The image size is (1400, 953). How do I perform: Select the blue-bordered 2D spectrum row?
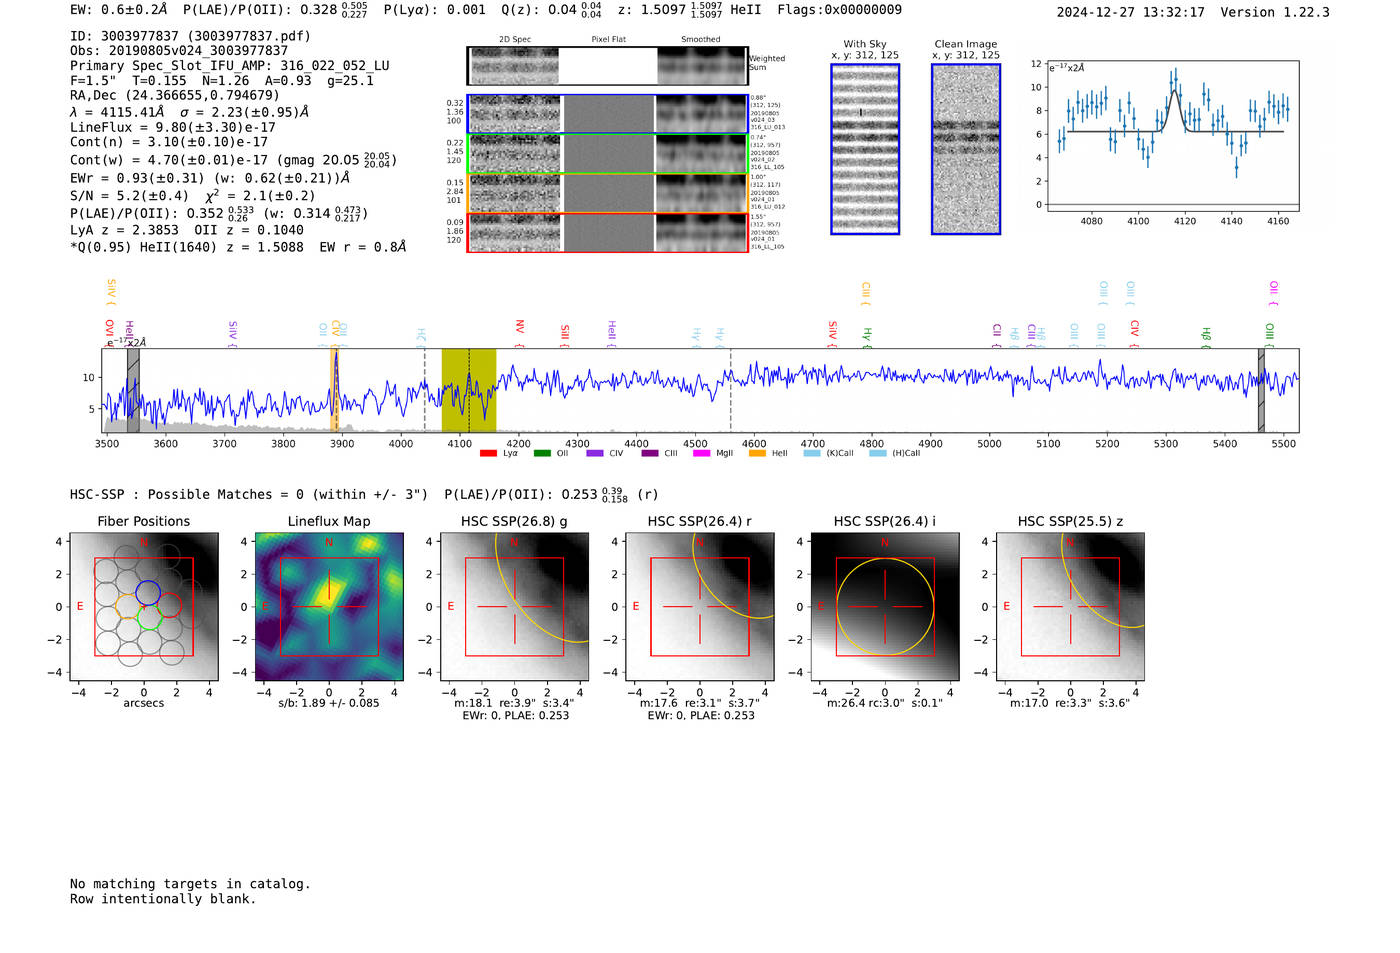[x=608, y=114]
